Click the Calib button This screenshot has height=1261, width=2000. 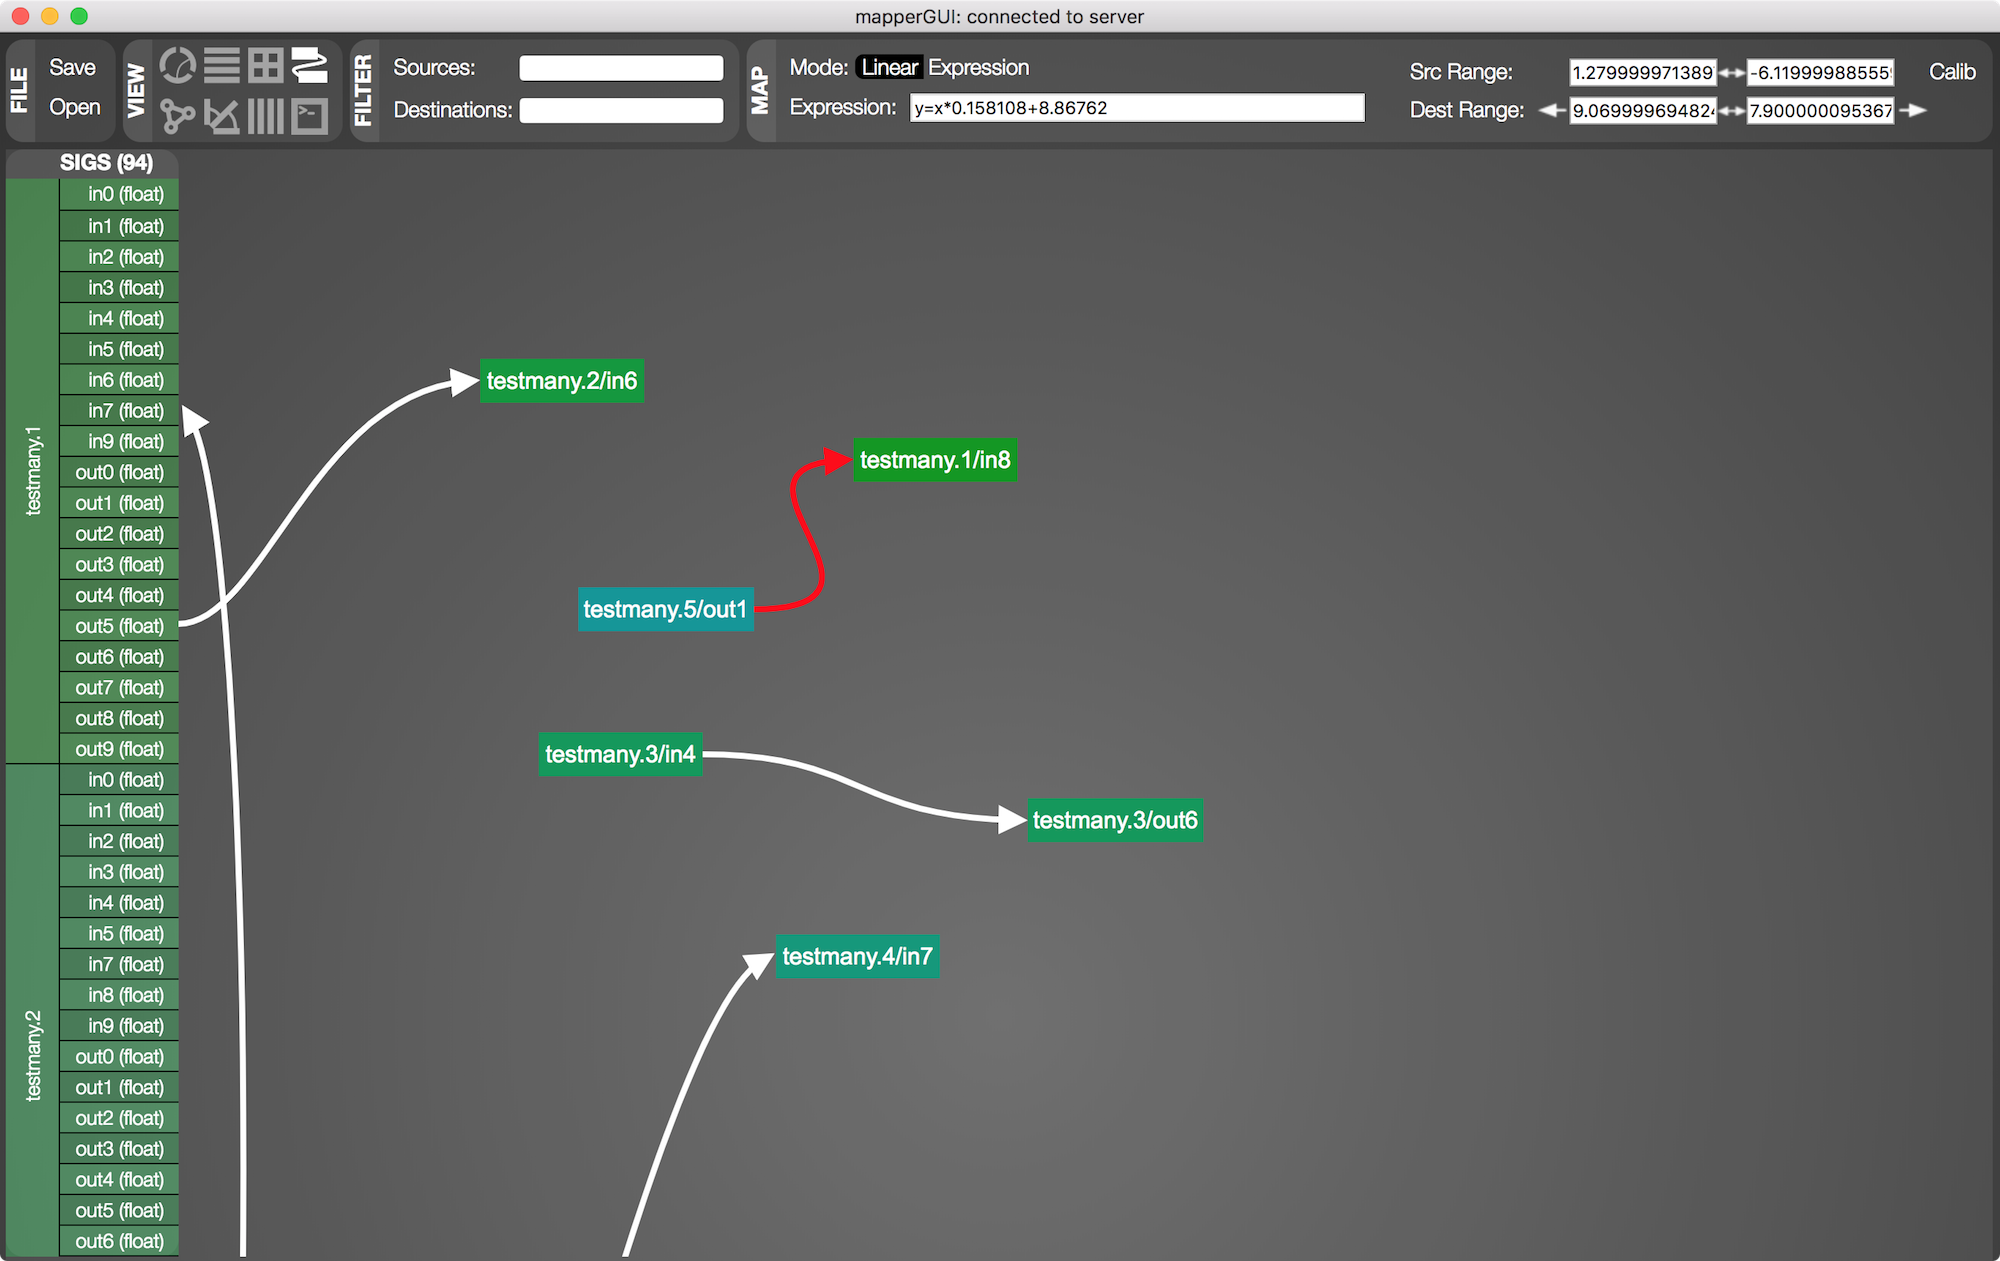click(x=1951, y=72)
